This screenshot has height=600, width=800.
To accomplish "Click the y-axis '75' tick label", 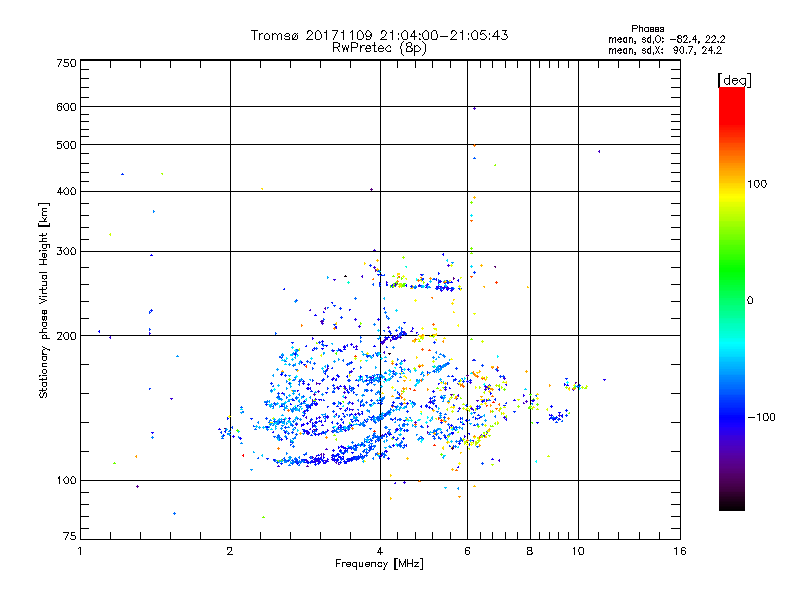I will click(x=70, y=536).
